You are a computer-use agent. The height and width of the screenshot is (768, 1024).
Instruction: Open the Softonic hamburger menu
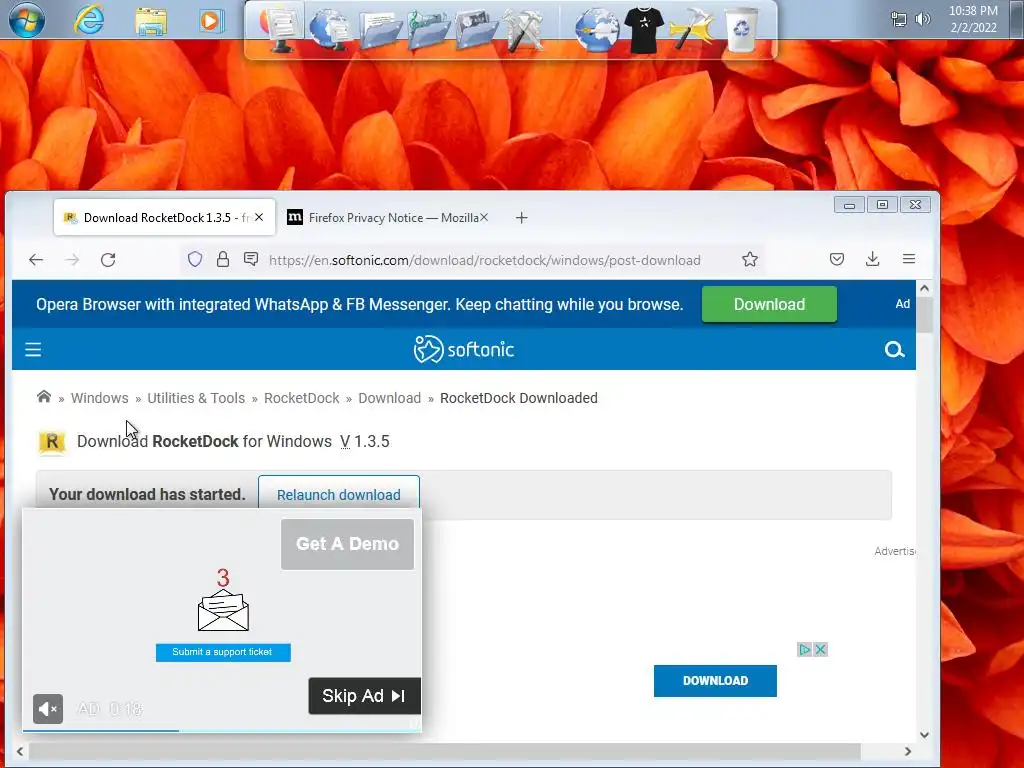[33, 349]
